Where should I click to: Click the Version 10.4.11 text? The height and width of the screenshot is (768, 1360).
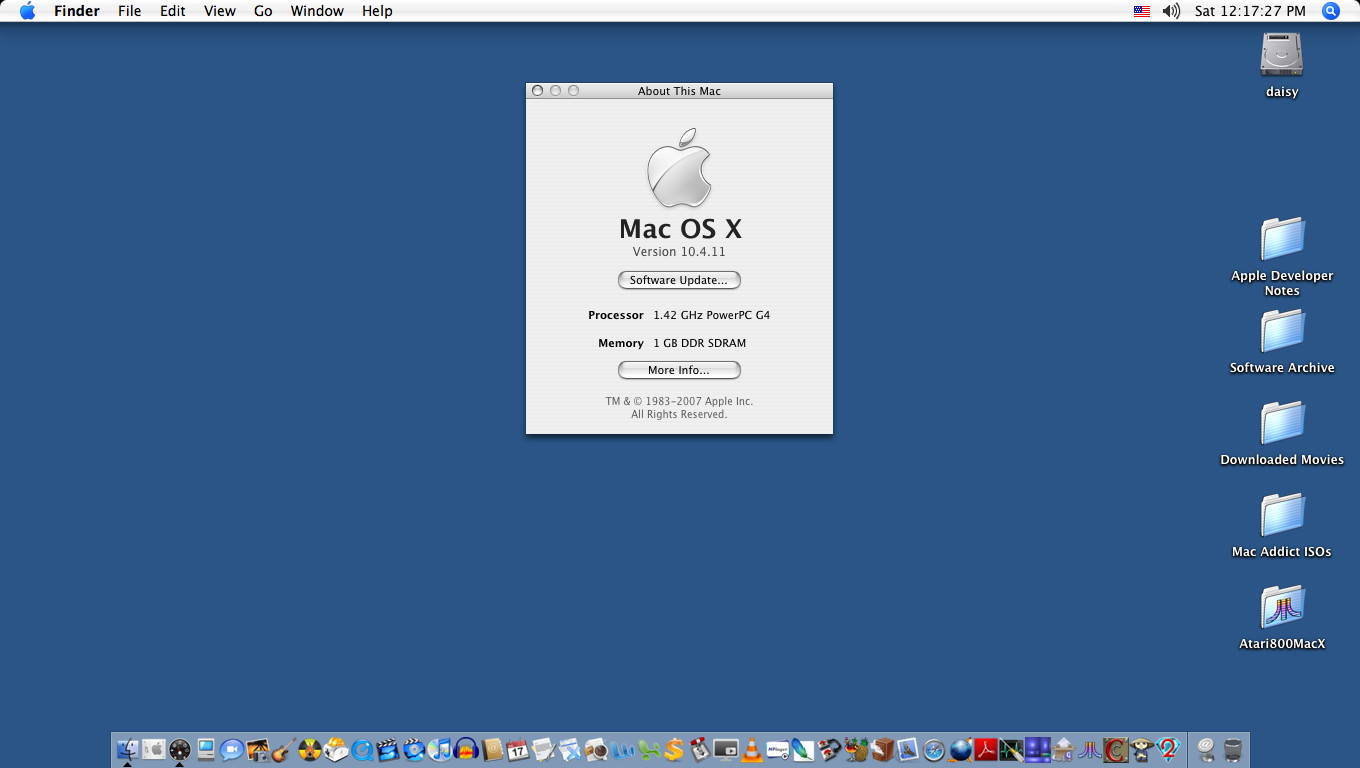click(679, 252)
